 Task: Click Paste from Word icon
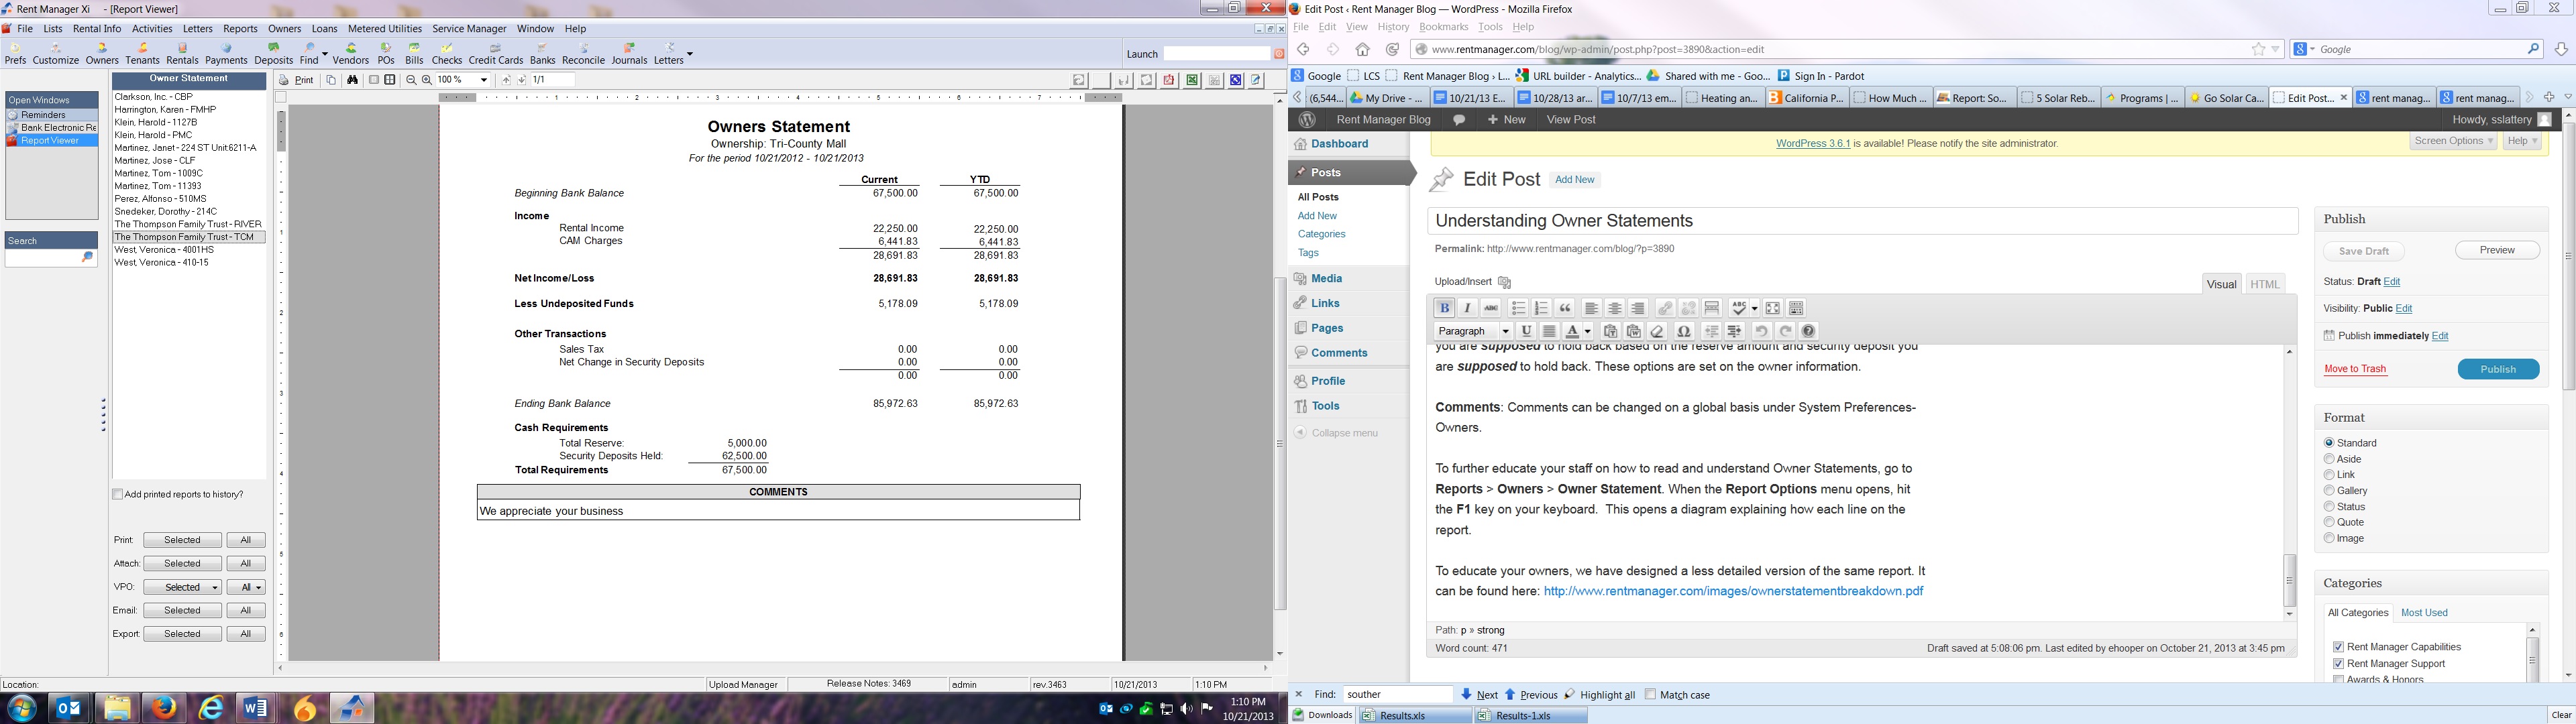1634,331
